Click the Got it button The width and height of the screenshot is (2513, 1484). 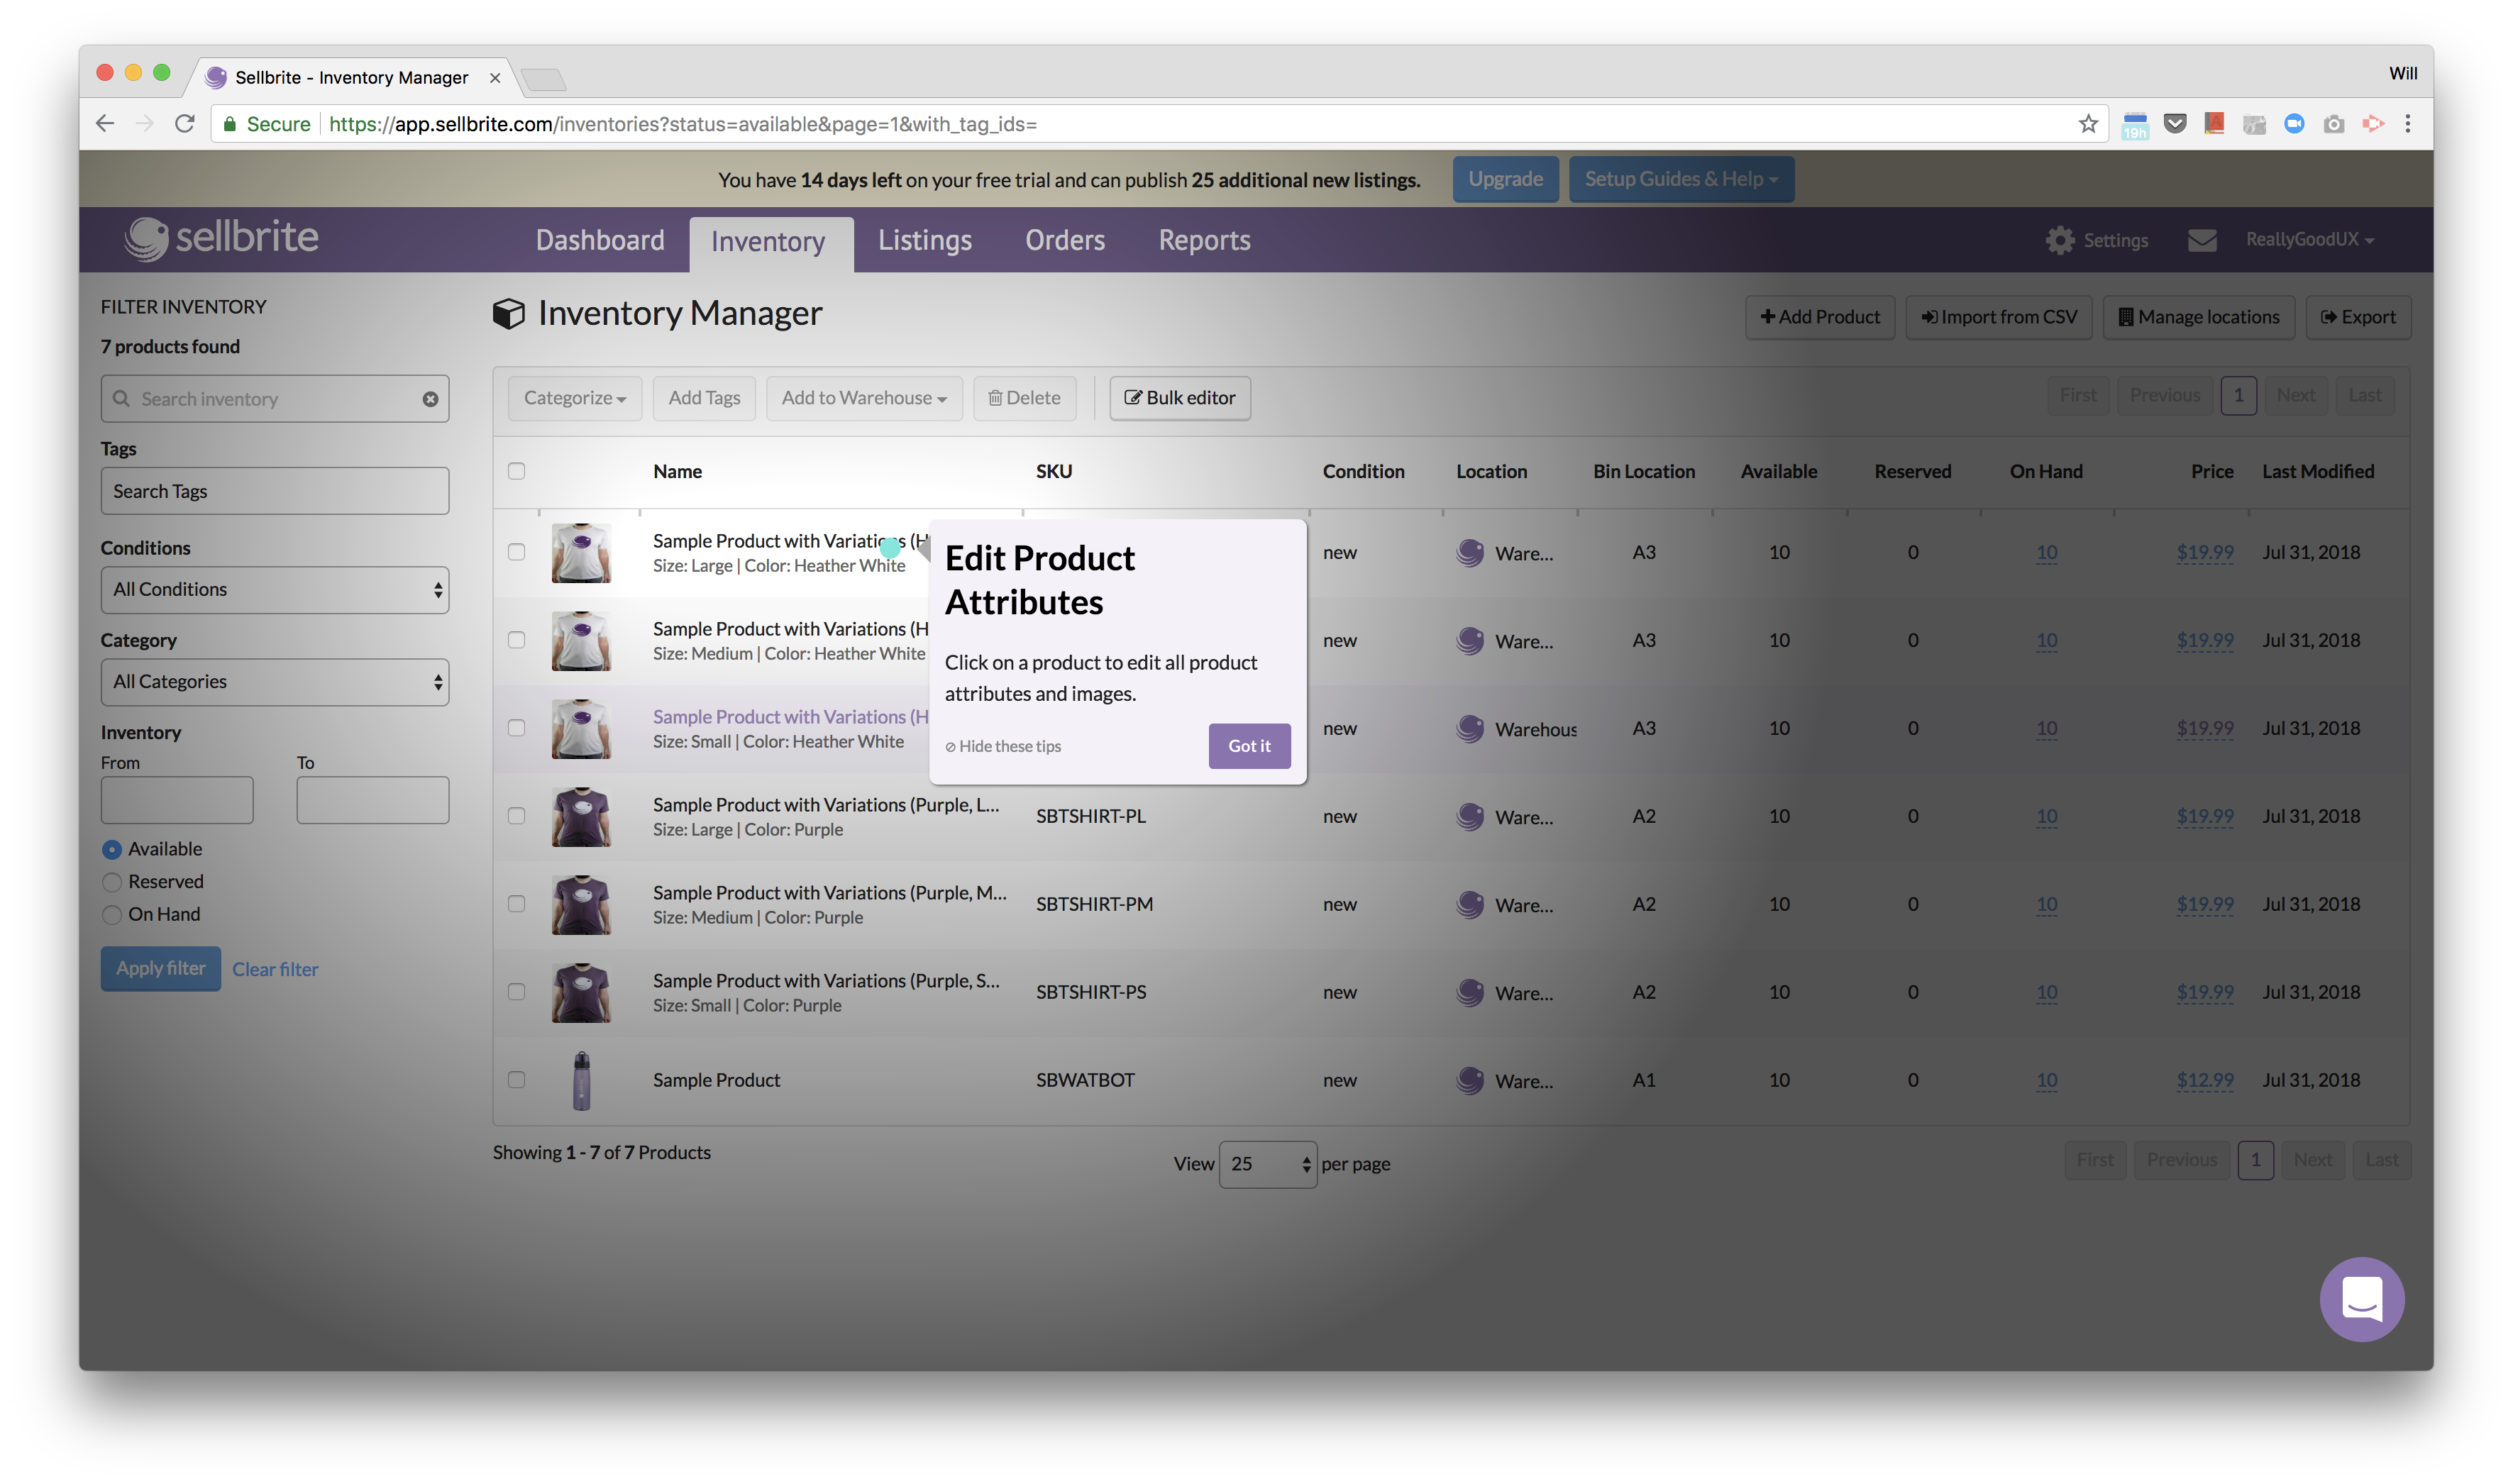1249,746
